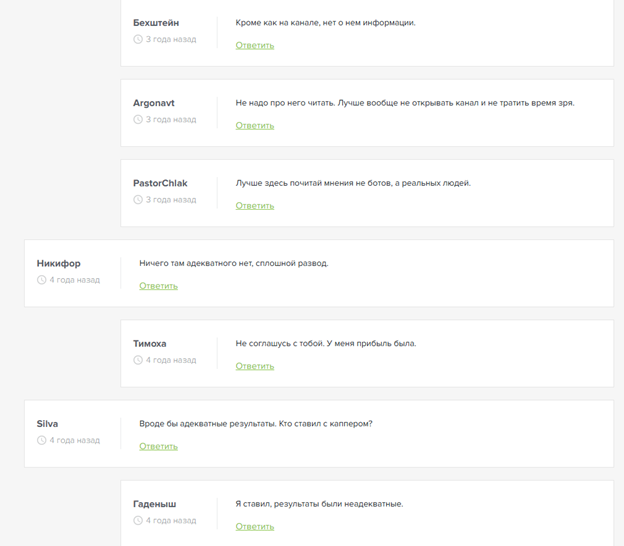
Task: Click Тимоха's comment text about прибыль
Action: tap(326, 343)
